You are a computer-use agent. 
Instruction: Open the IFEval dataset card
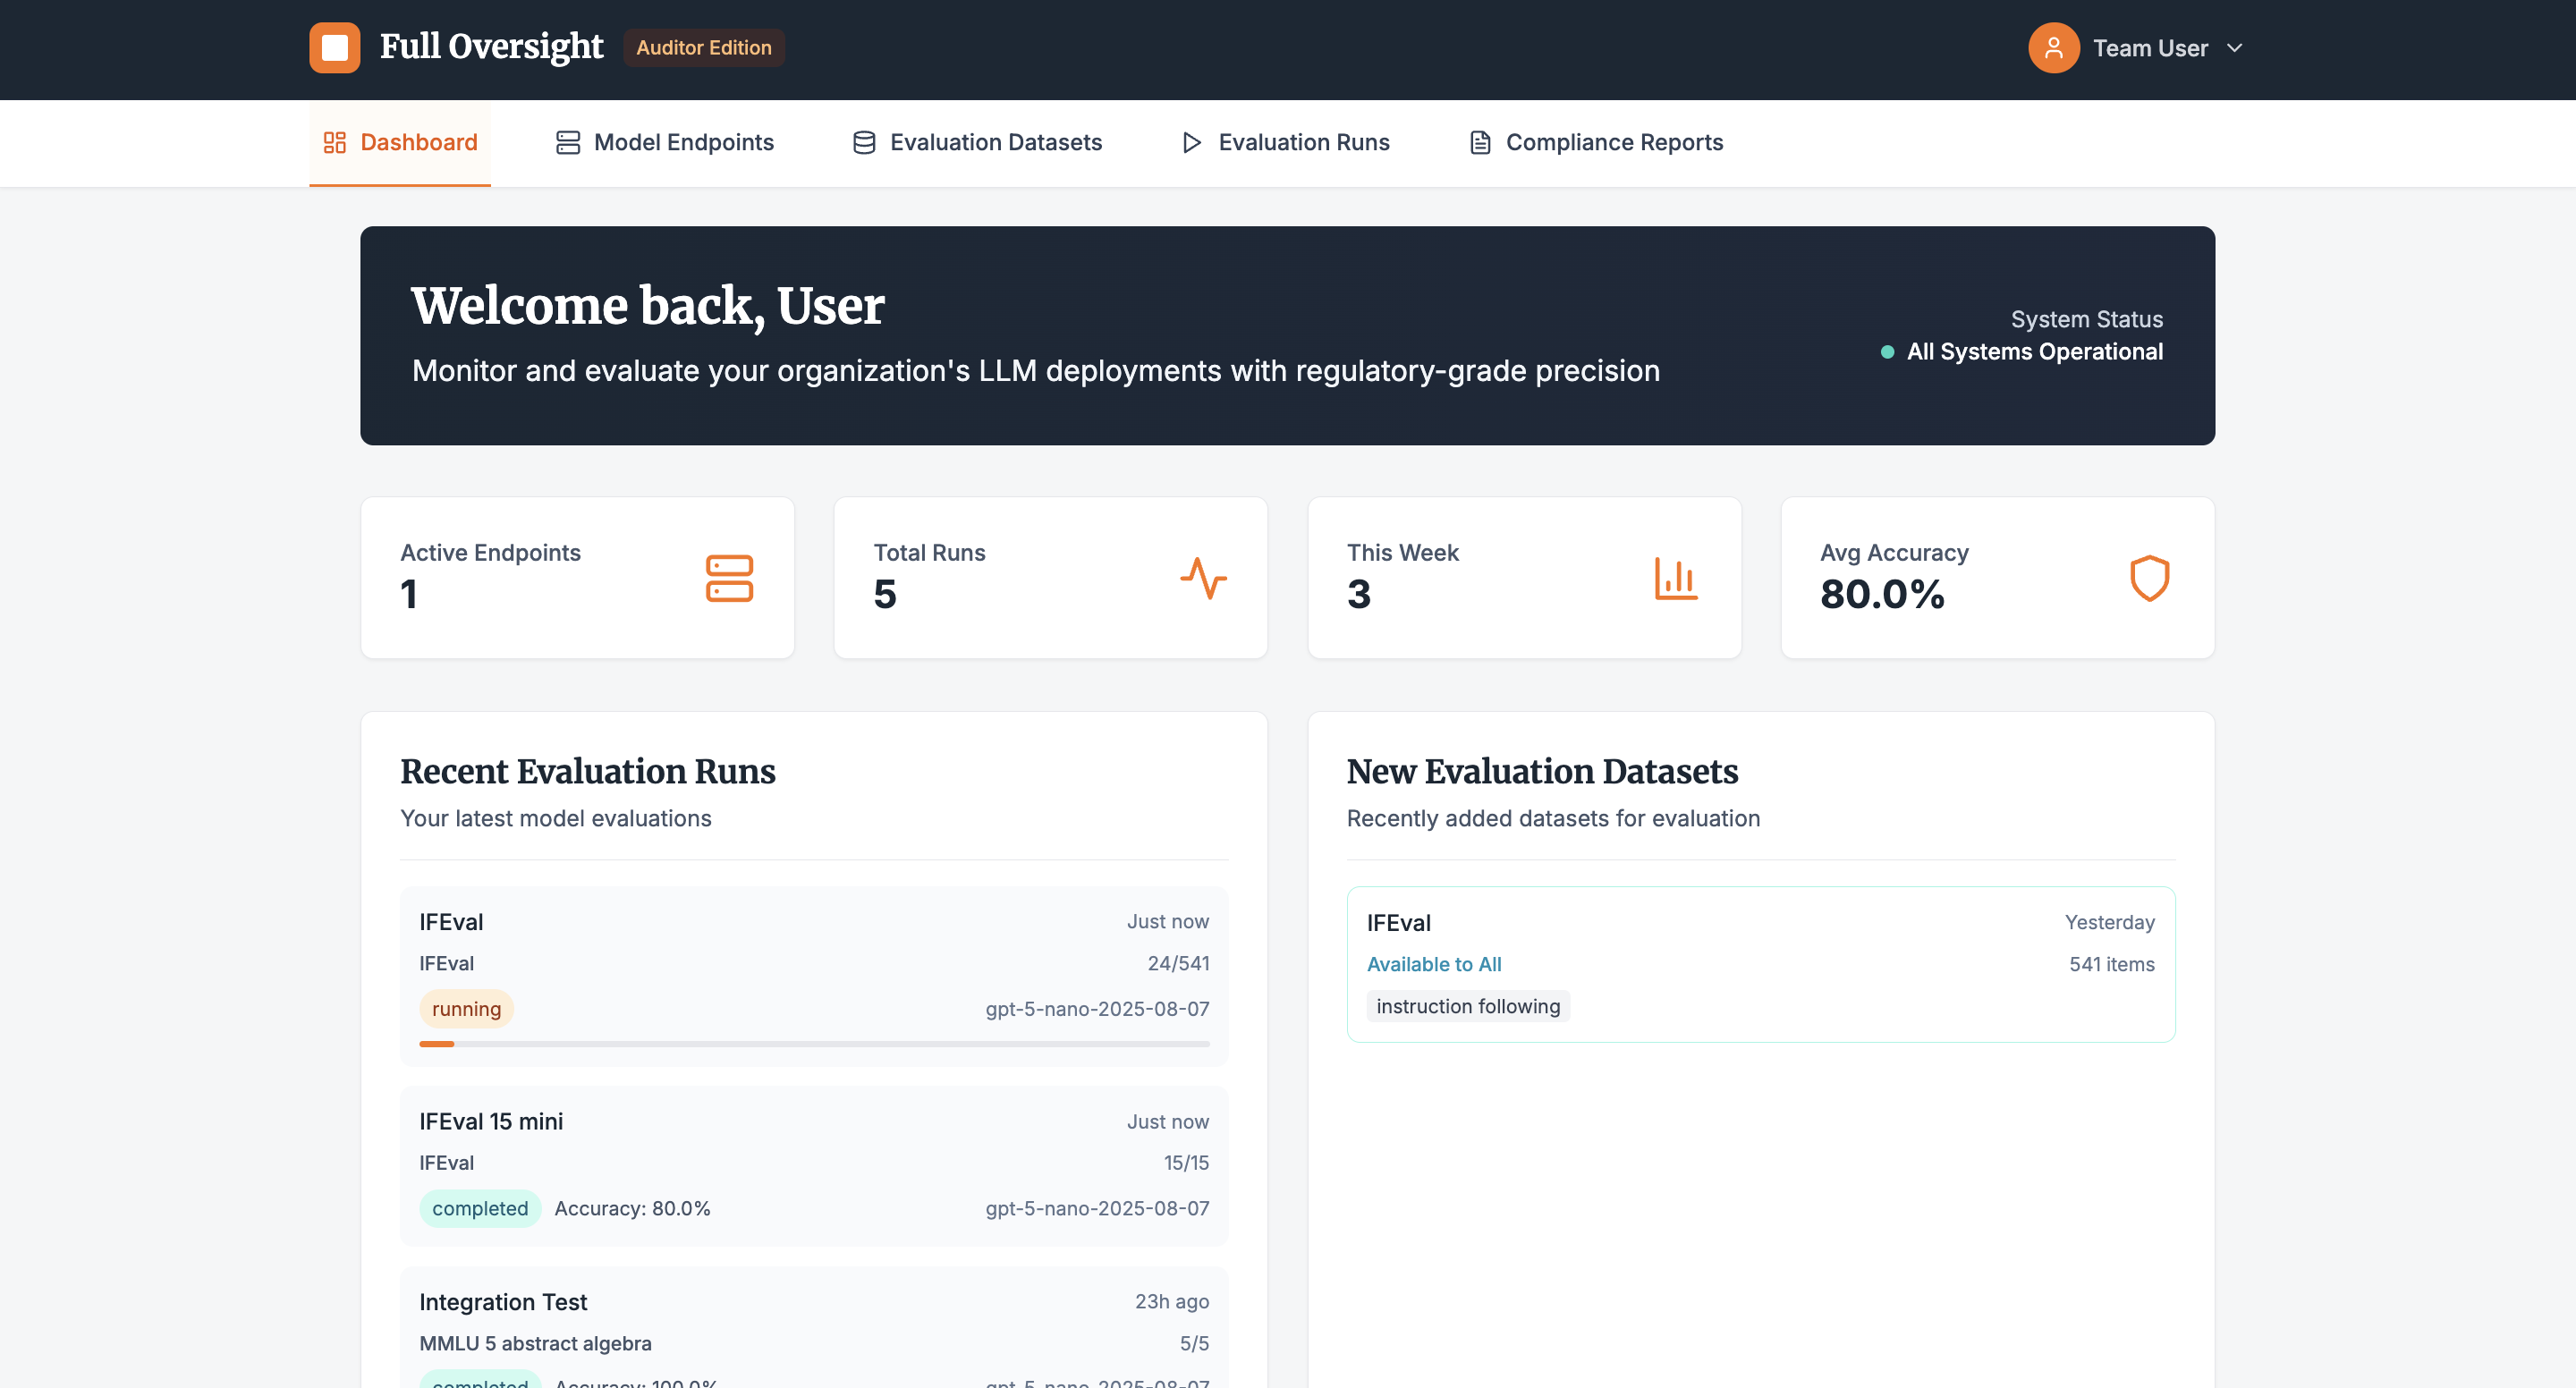(x=1761, y=963)
